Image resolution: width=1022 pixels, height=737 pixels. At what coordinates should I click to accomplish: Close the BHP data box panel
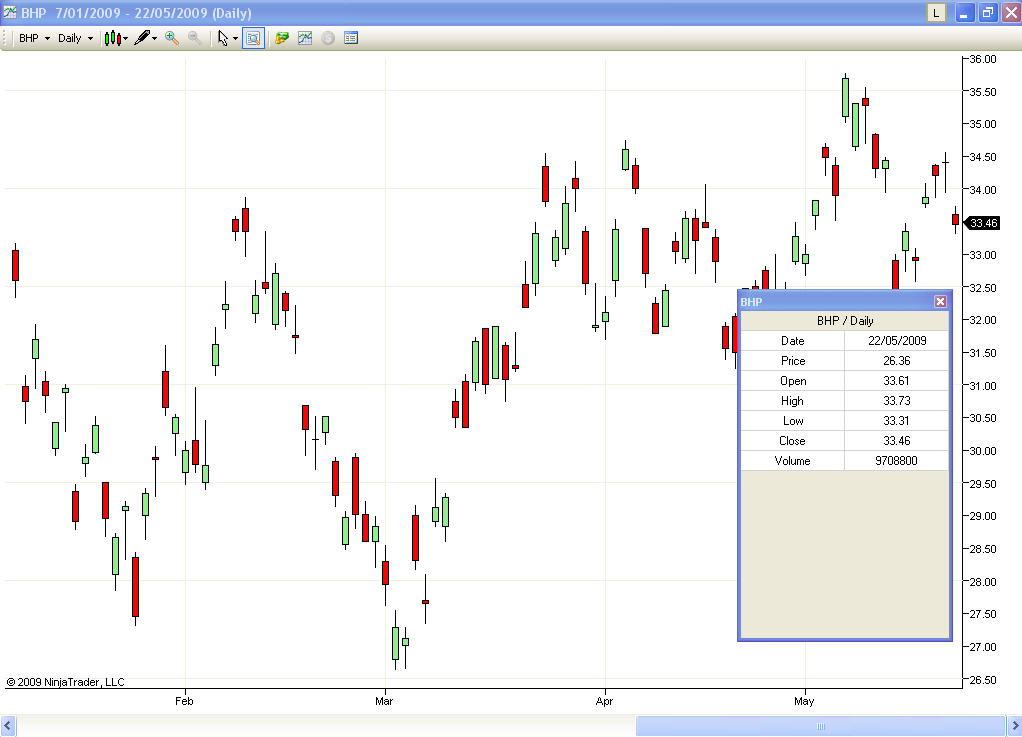(940, 301)
